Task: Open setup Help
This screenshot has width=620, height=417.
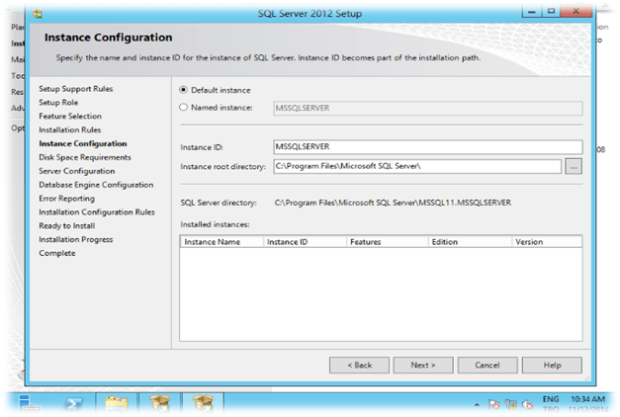Action: tap(551, 365)
